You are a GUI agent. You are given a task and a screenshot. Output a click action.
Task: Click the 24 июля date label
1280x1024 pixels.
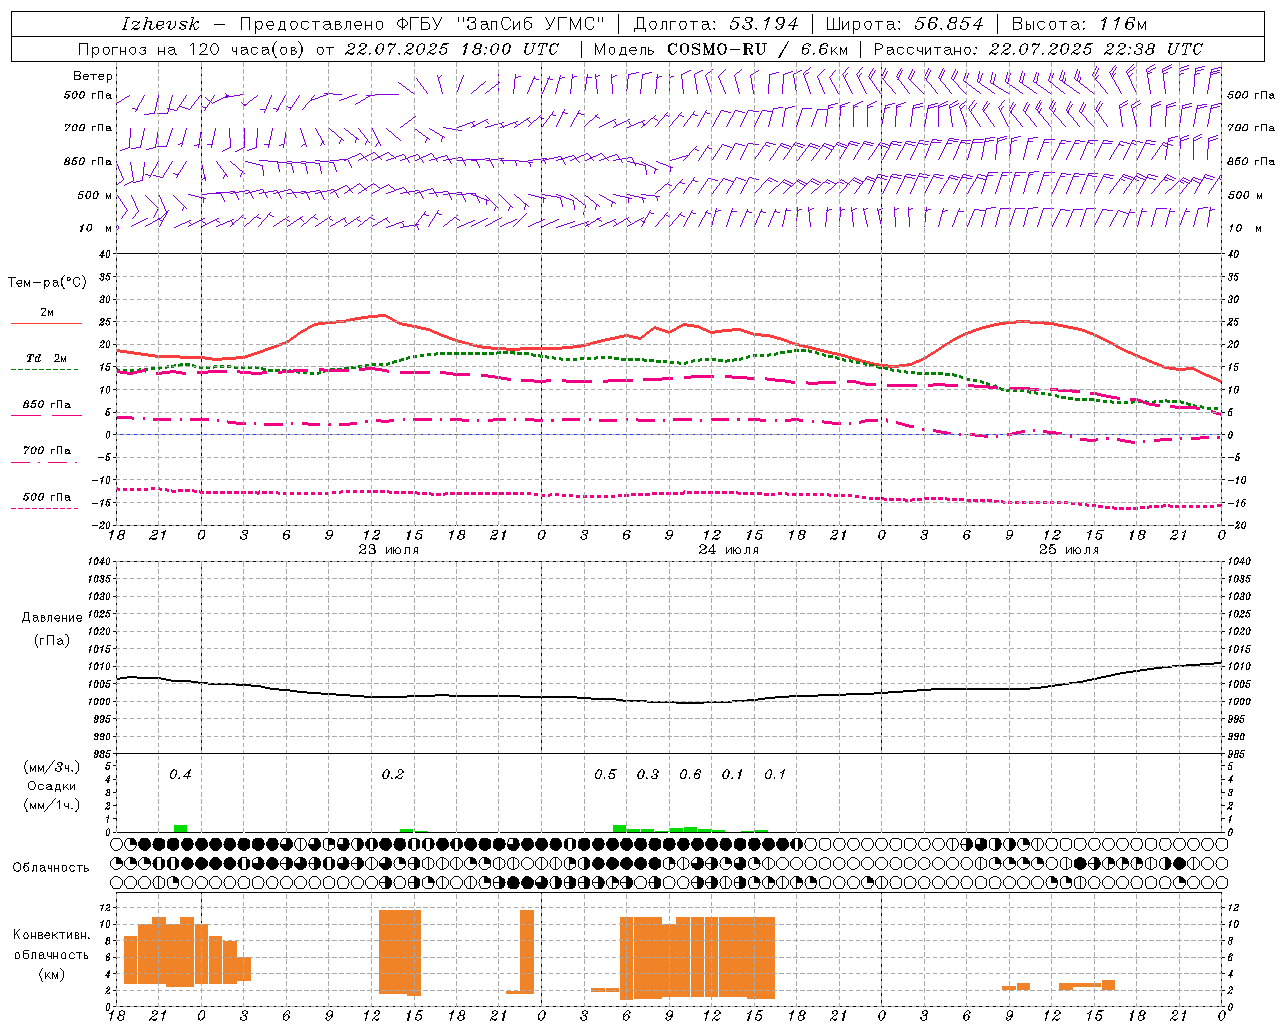(729, 550)
